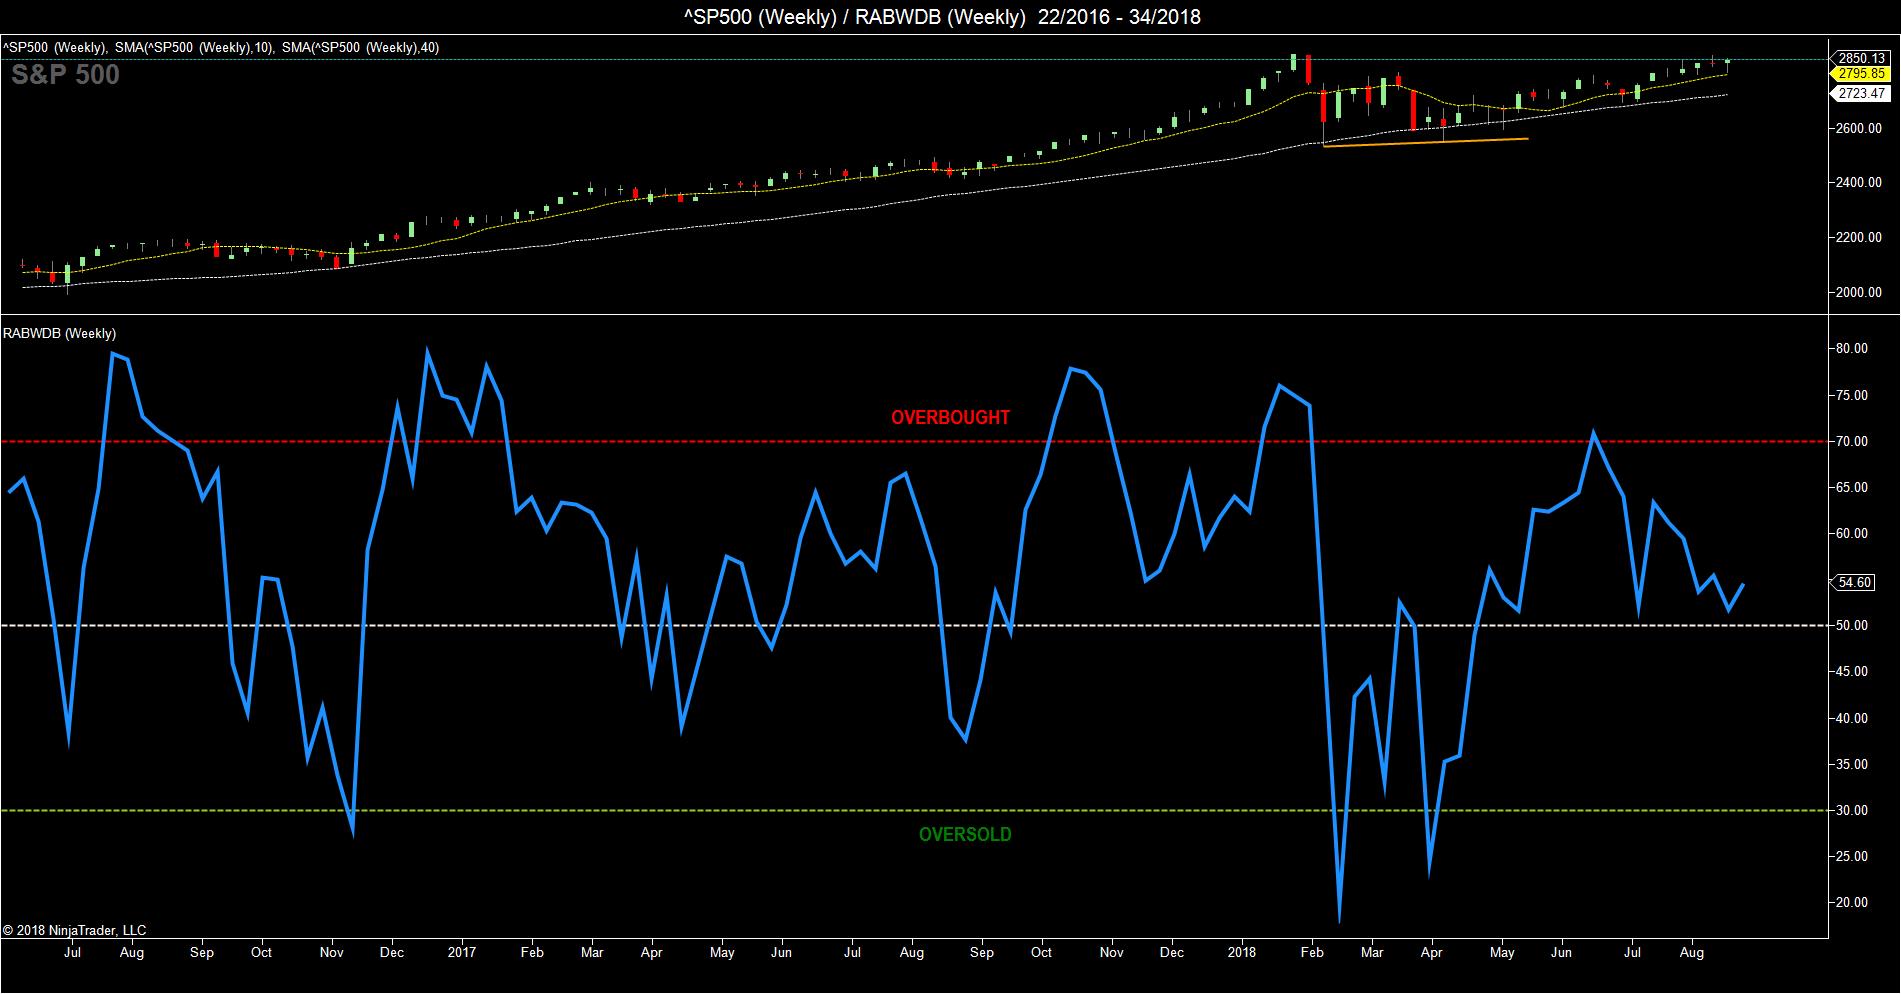
Task: Select the orange trend line under S&P lows
Action: tap(1425, 143)
